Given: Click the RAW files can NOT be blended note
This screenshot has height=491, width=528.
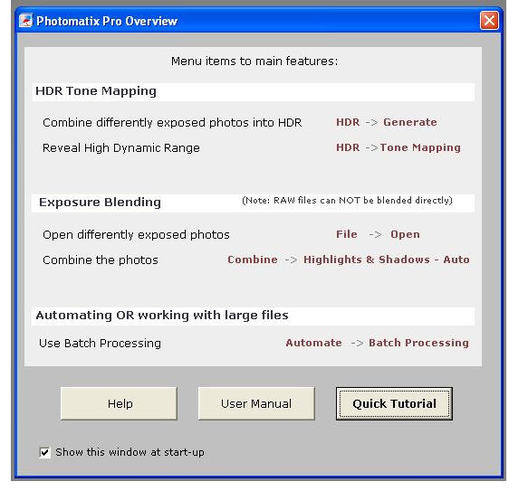Looking at the screenshot, I should [x=347, y=200].
